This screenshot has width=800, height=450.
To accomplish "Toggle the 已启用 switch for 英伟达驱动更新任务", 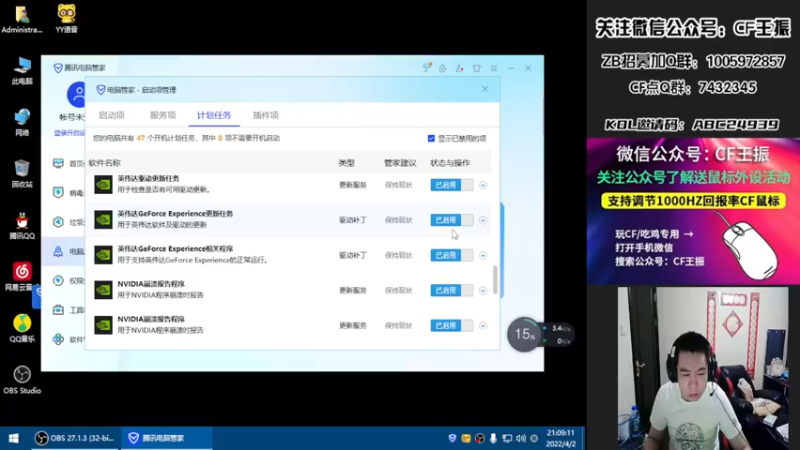I will 452,185.
